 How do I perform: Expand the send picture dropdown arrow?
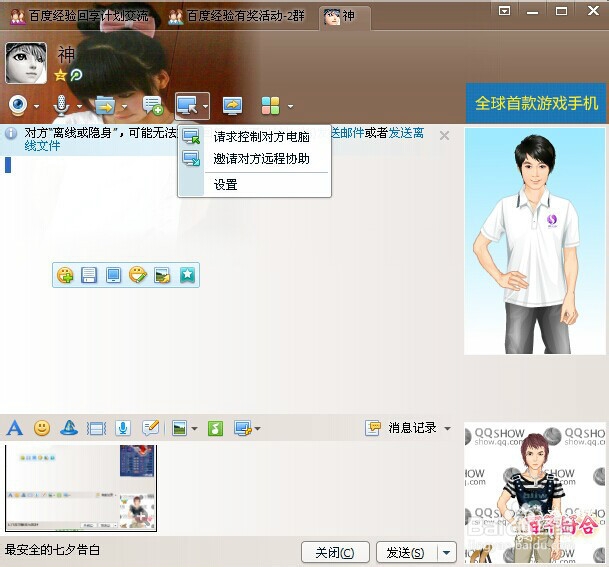click(x=195, y=429)
